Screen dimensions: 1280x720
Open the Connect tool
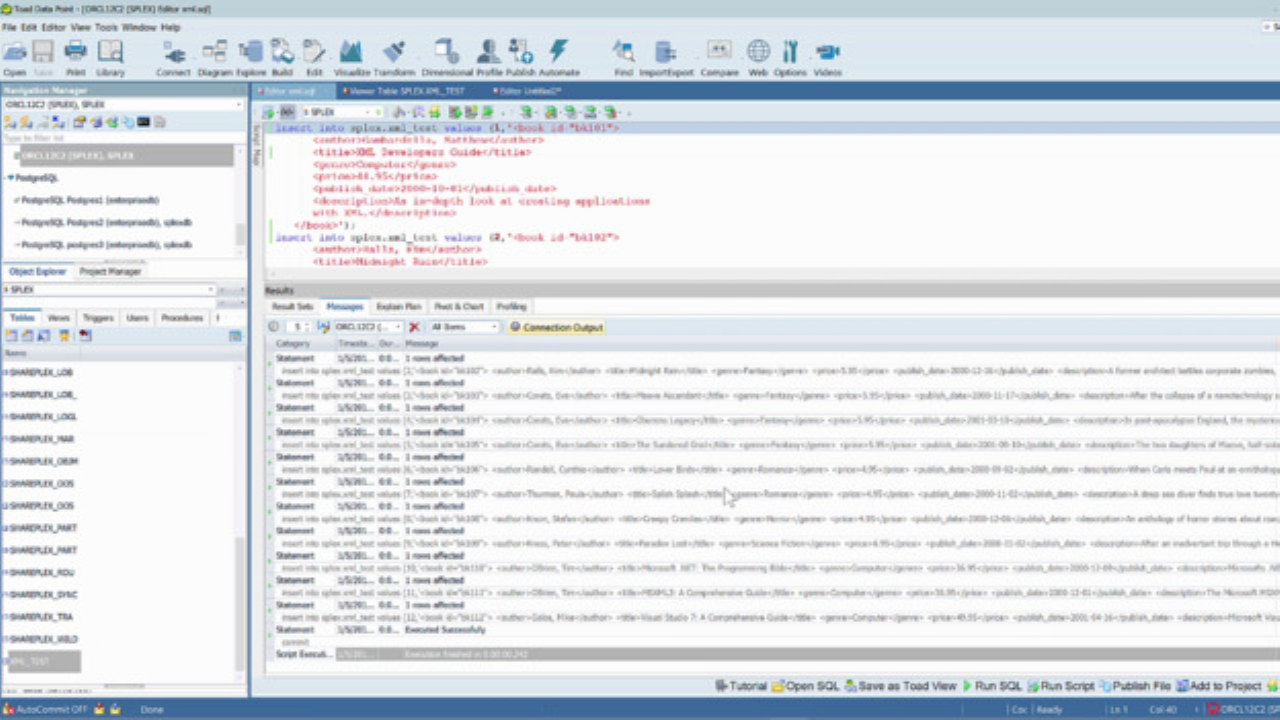(176, 55)
